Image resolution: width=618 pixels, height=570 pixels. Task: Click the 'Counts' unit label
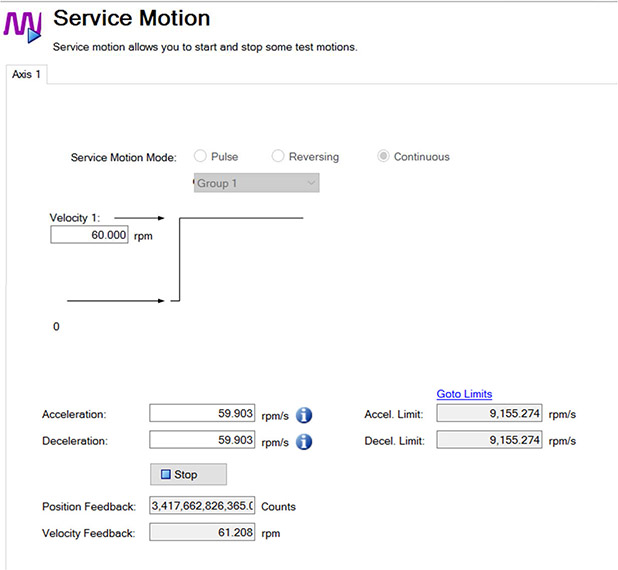click(x=278, y=507)
